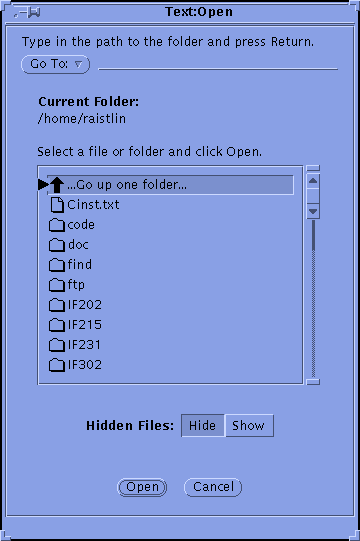Focus the folder path text field
Viewport: 360px width, 541px height.
click(x=218, y=64)
